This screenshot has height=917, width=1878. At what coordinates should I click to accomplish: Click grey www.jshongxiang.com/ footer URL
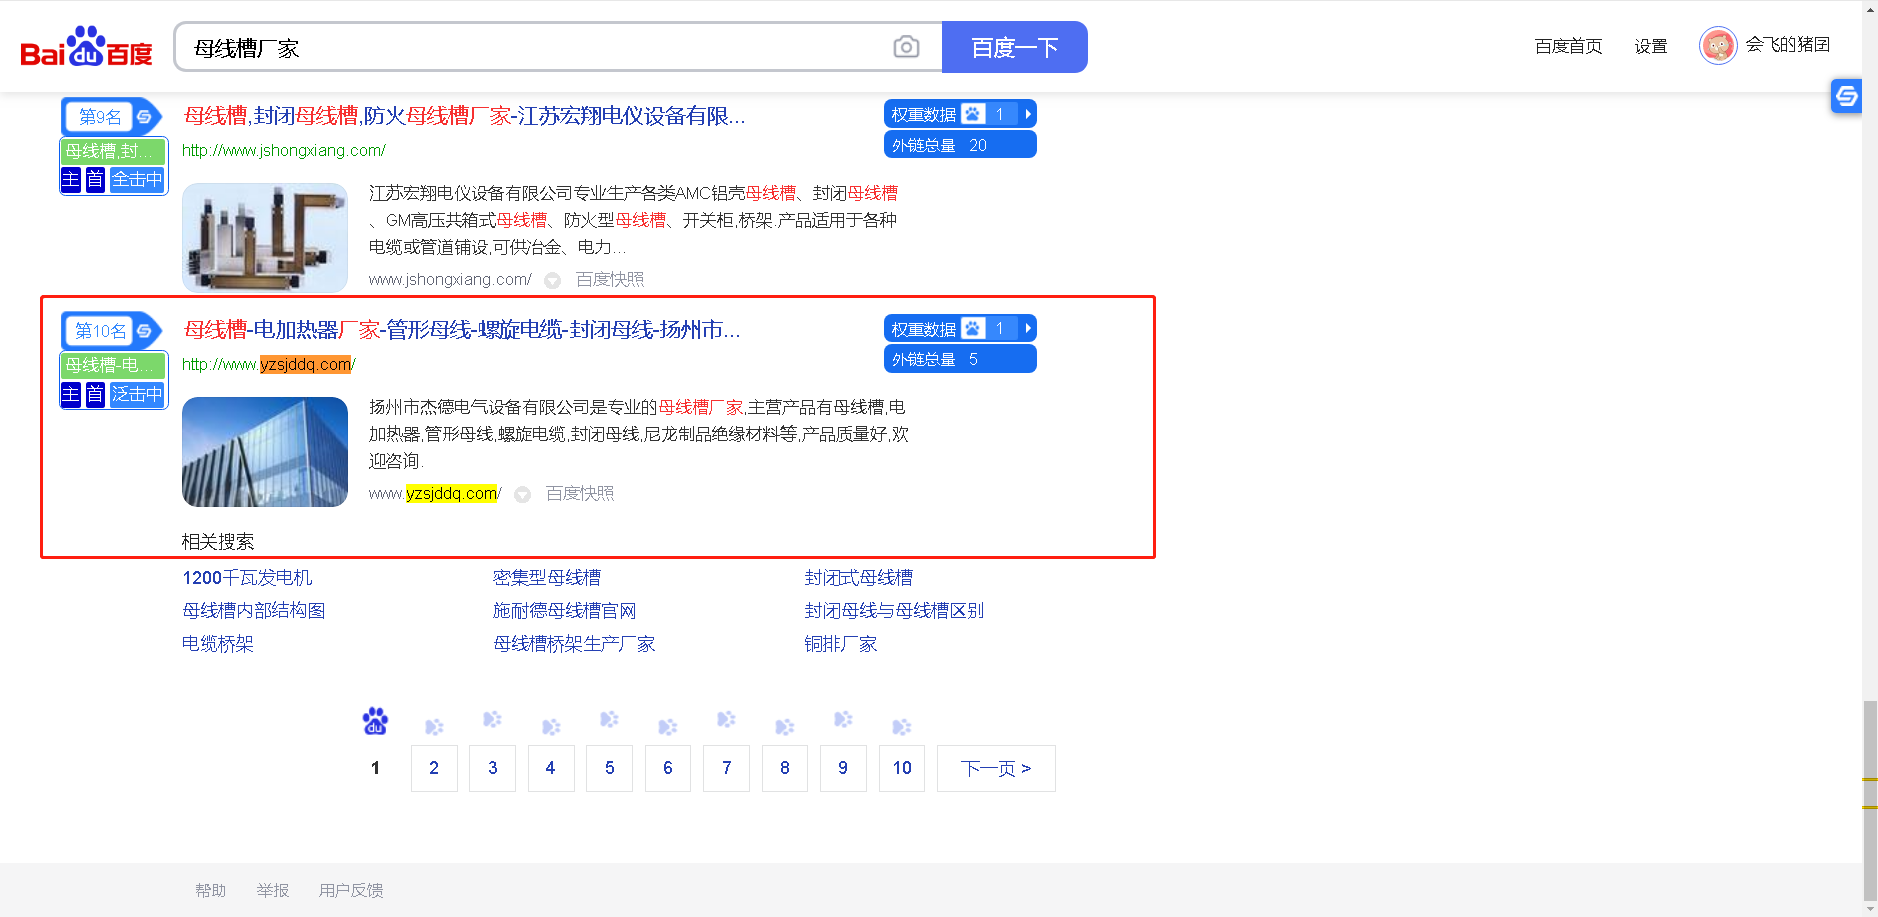[x=450, y=280]
